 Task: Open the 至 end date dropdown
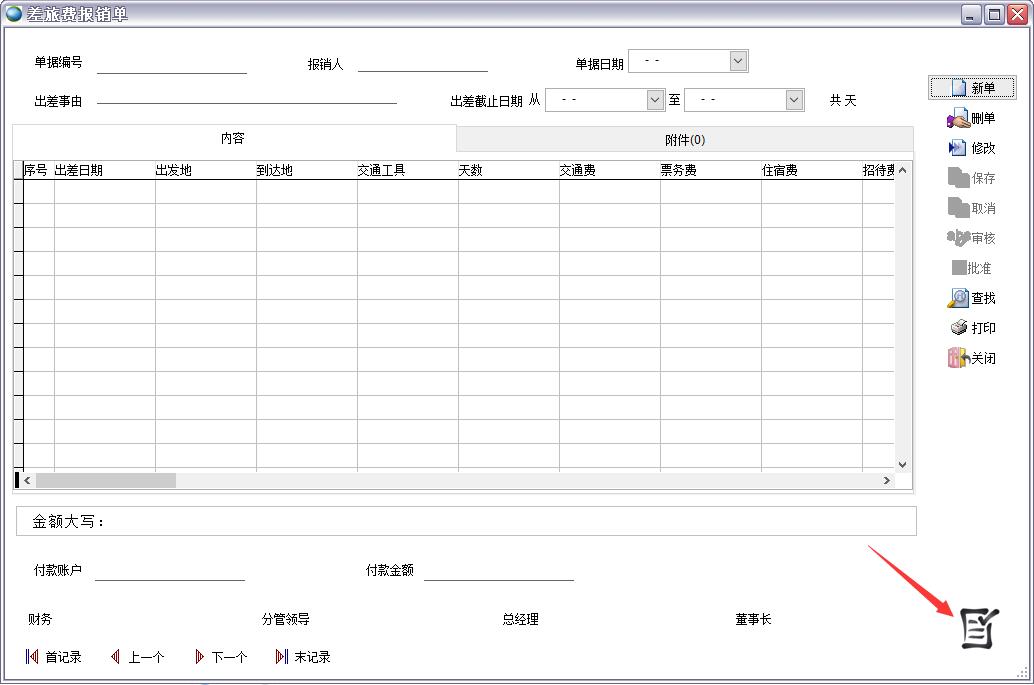794,100
